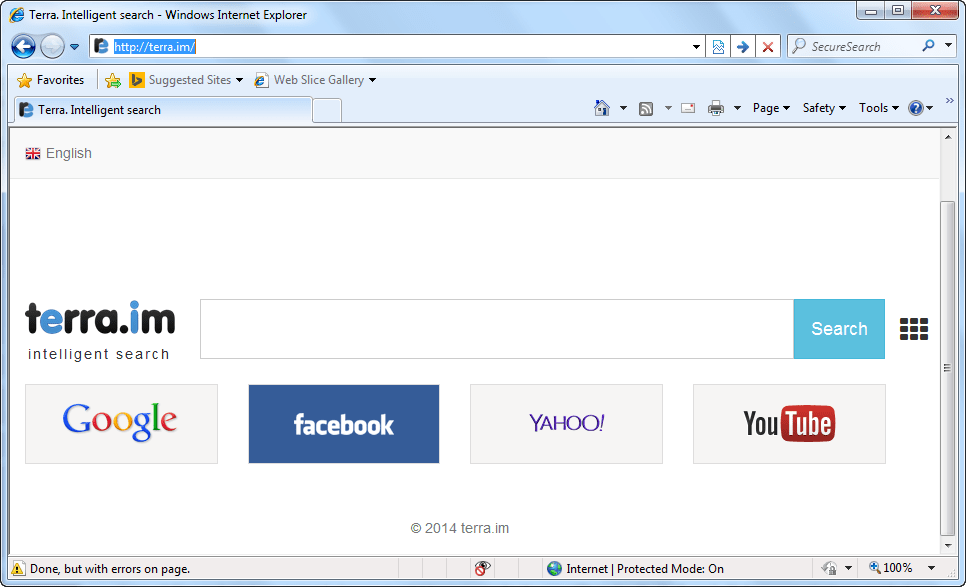The width and height of the screenshot is (966, 587).
Task: Toggle Compatibility View page icon
Action: coord(718,47)
